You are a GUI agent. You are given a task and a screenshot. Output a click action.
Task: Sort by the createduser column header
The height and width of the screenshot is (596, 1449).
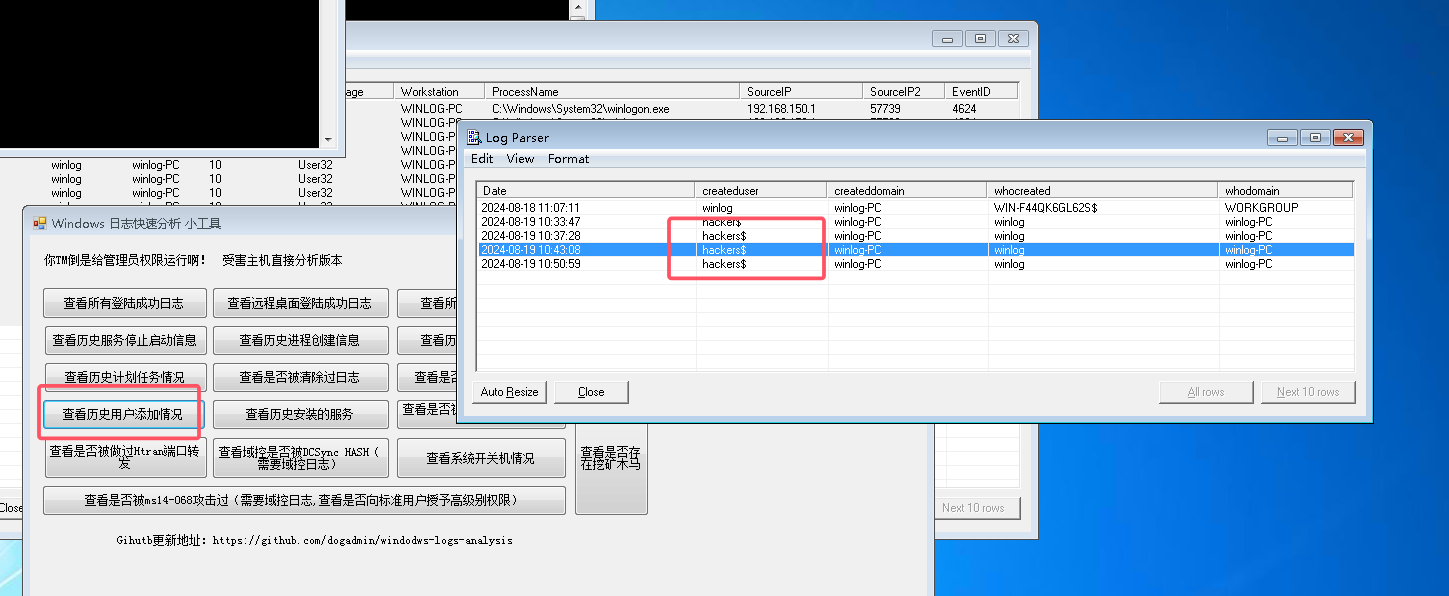[762, 190]
